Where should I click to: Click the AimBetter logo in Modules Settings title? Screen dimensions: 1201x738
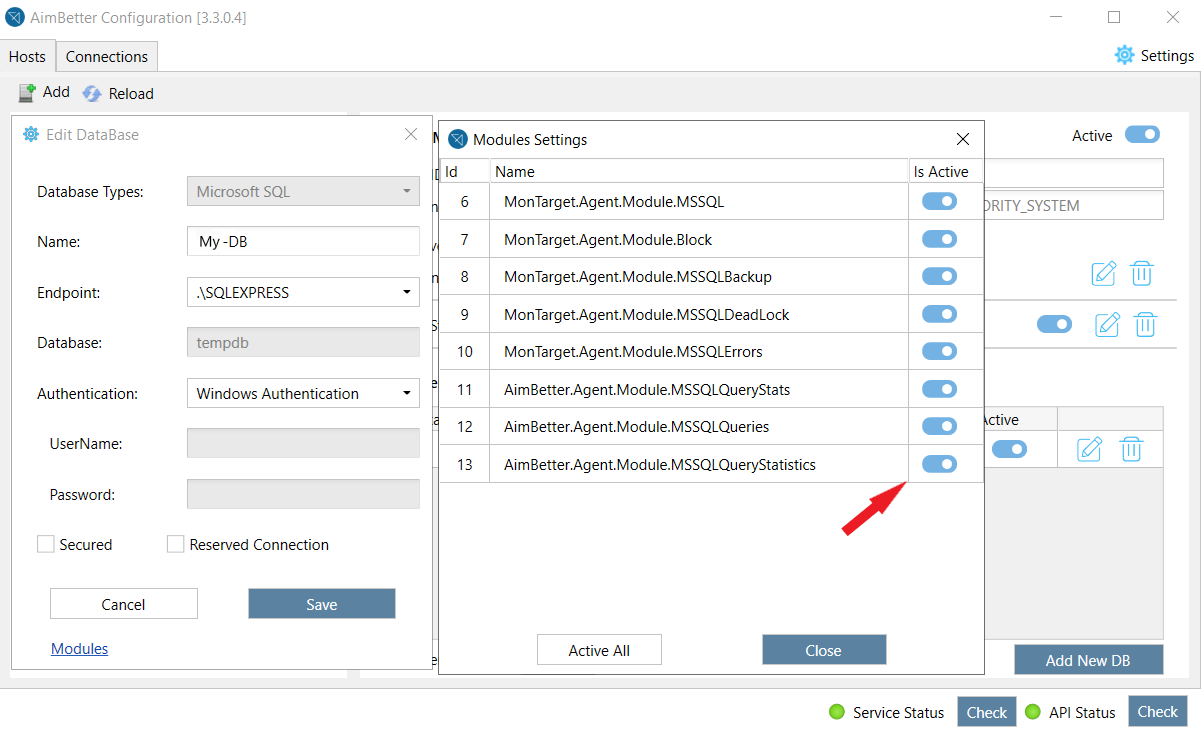pos(458,139)
